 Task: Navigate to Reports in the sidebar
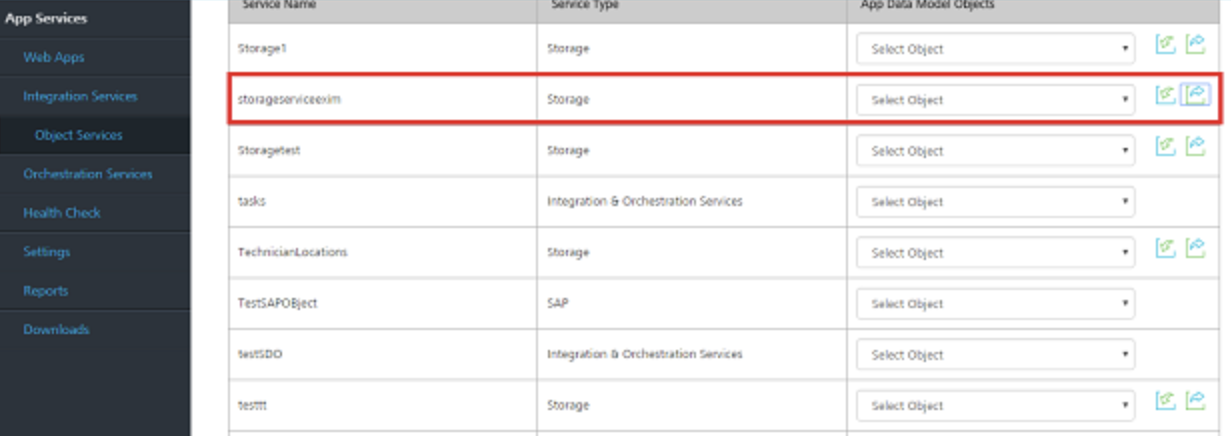coord(46,291)
